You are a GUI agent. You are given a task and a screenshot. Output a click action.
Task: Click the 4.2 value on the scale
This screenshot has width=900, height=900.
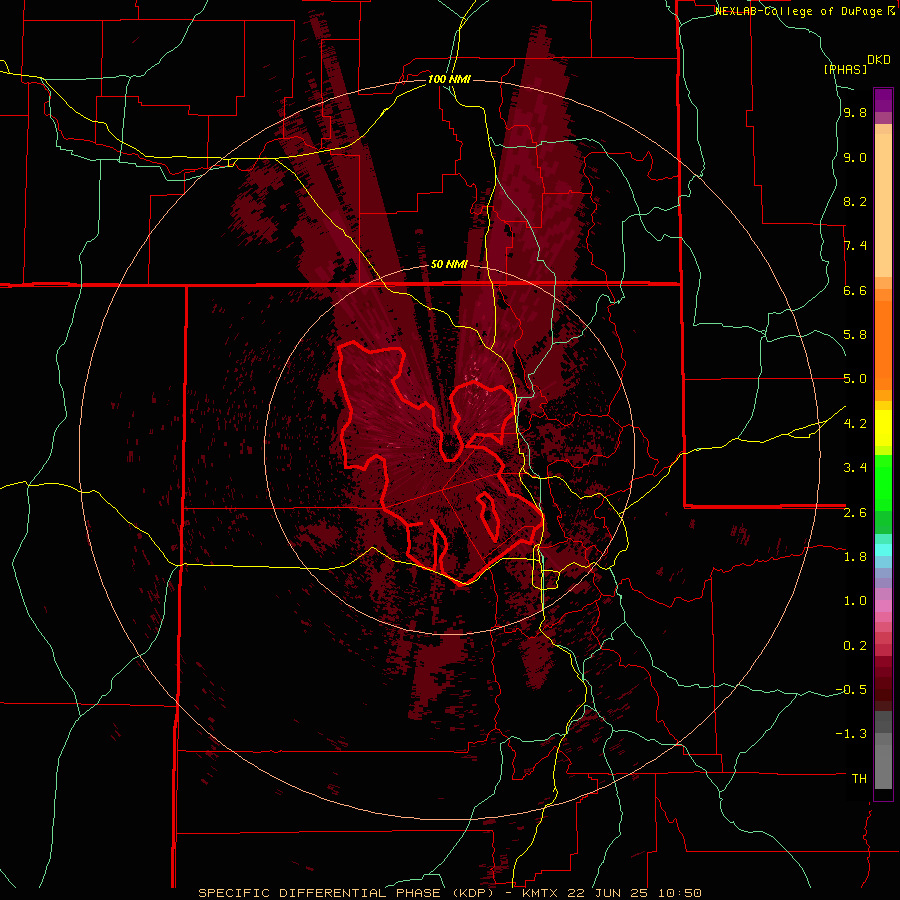coord(855,424)
